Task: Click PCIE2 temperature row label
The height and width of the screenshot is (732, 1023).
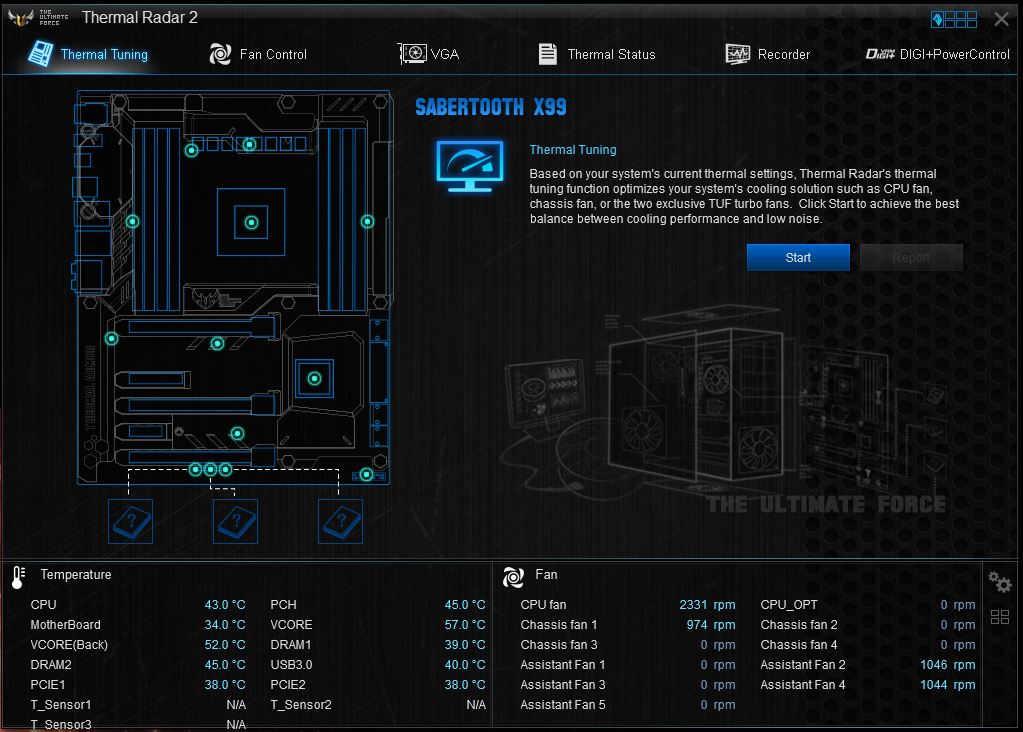Action: tap(288, 684)
